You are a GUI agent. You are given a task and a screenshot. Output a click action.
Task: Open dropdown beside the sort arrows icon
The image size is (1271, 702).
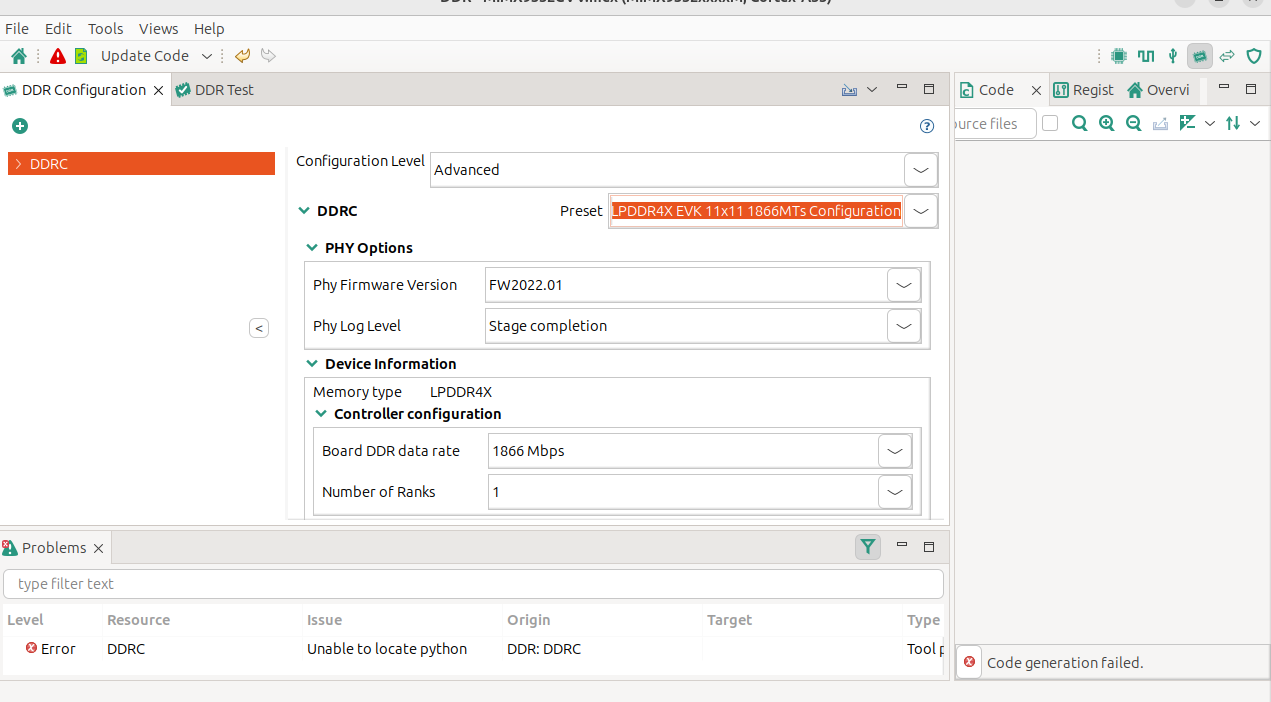[1255, 123]
